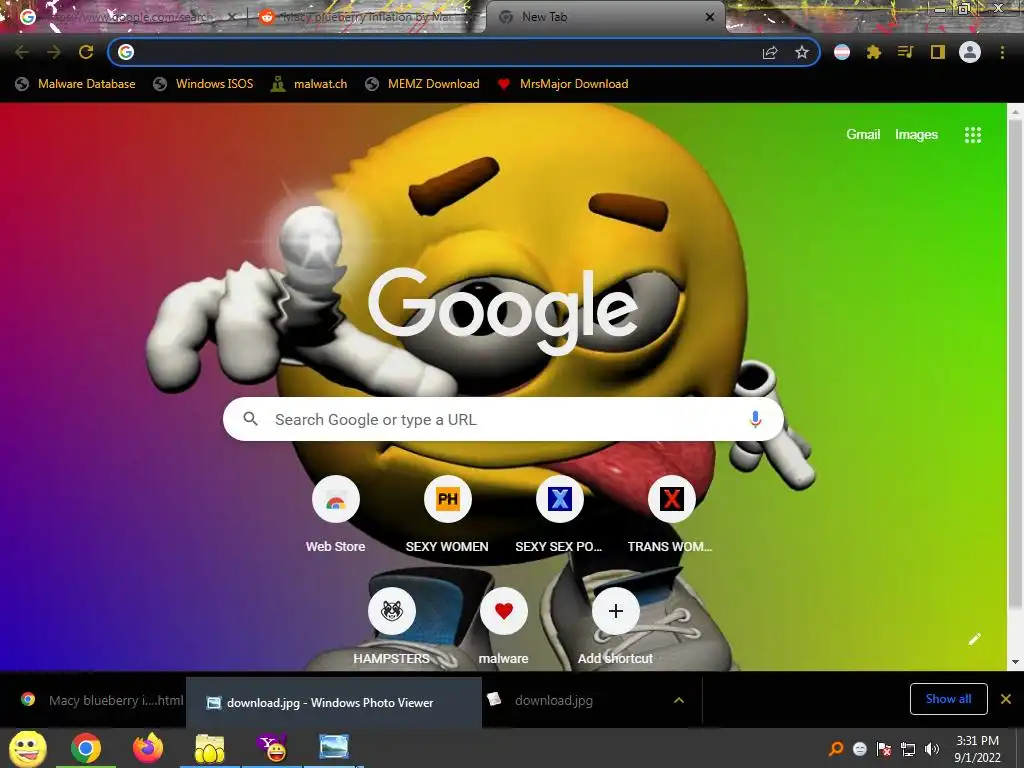The width and height of the screenshot is (1024, 768).
Task: Open Yahoo Messenger taskbar icon
Action: click(x=272, y=748)
